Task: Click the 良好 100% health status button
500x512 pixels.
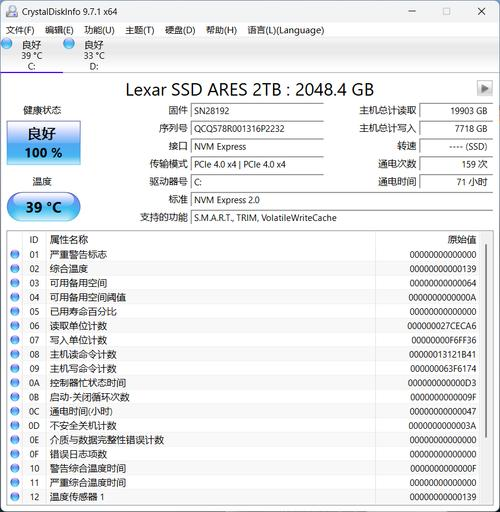Action: point(44,143)
